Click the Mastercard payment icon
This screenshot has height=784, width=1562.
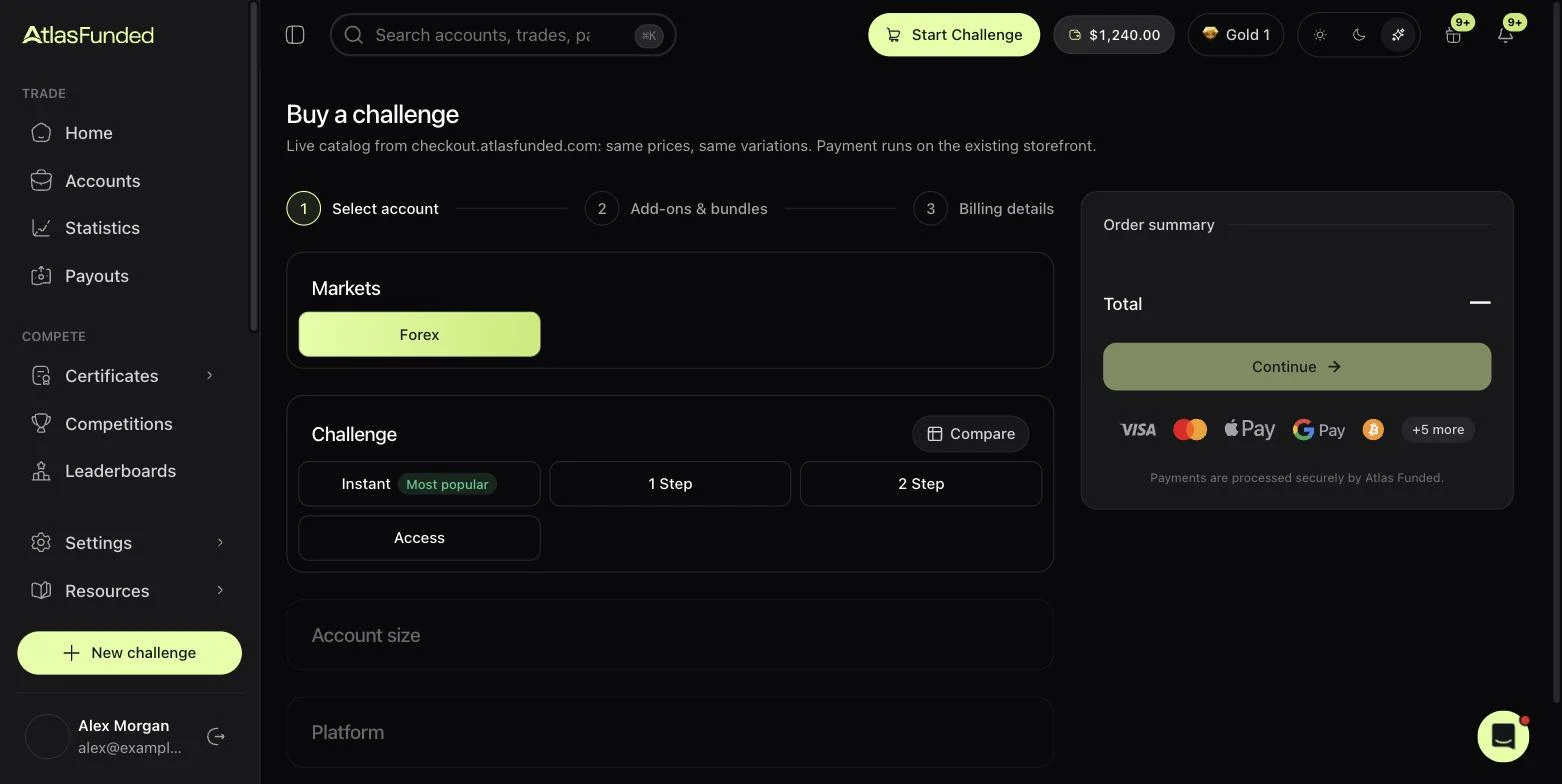[x=1190, y=430]
